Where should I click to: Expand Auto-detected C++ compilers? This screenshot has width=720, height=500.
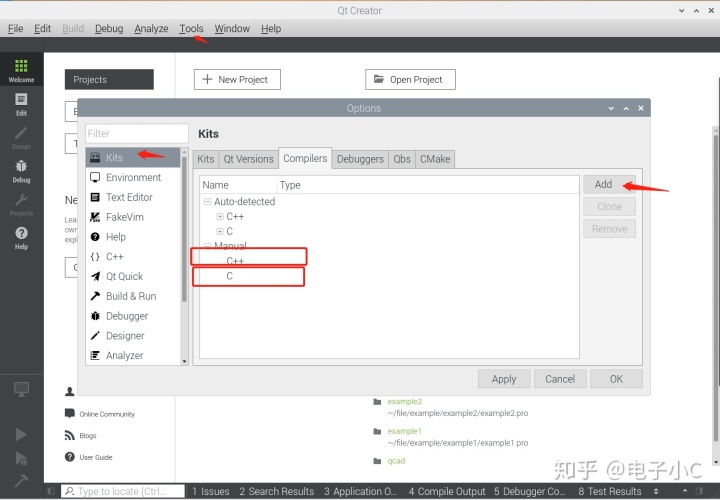coord(220,216)
